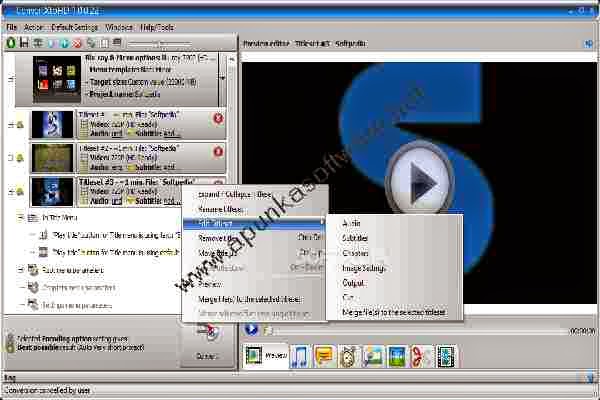600x400 pixels.
Task: Click the save project floppy icon
Action: [x=24, y=42]
